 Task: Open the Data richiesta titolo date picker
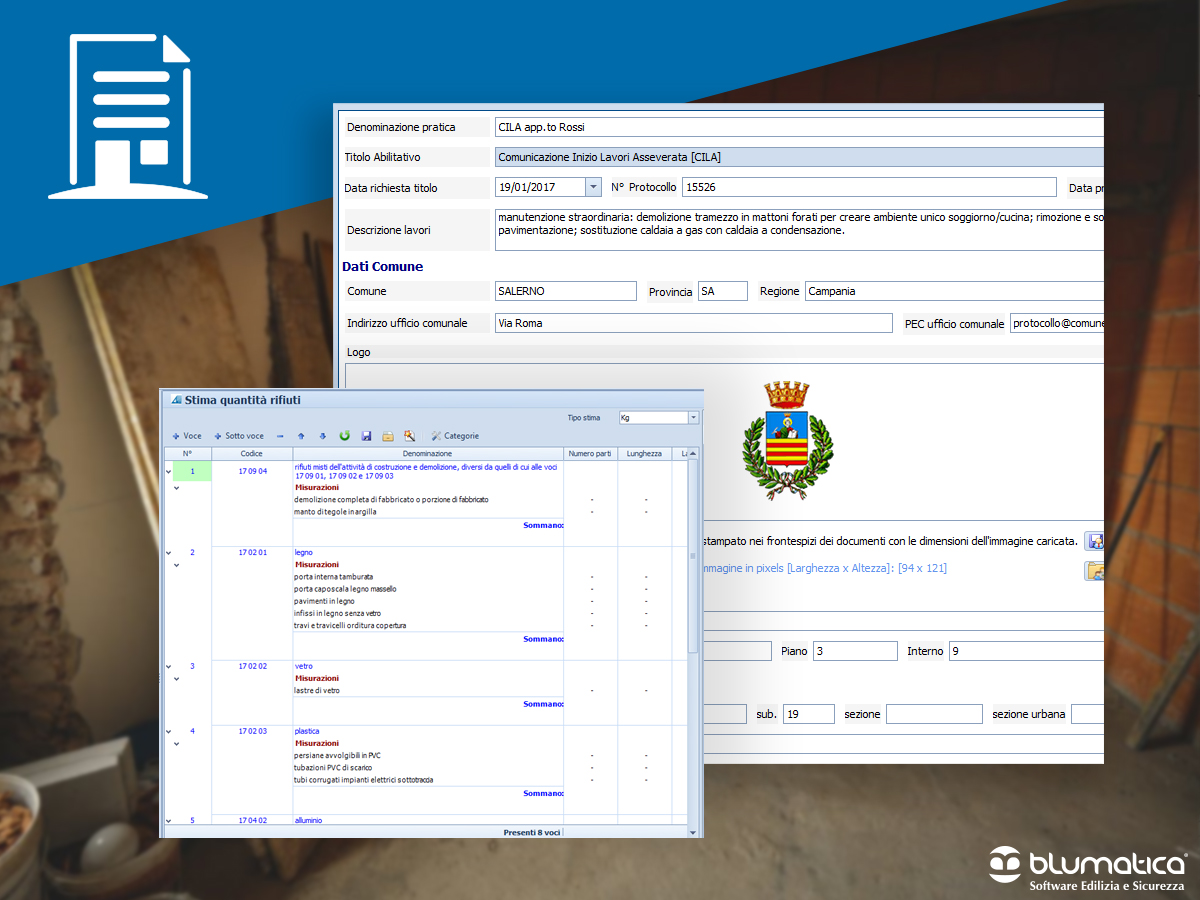tap(593, 187)
